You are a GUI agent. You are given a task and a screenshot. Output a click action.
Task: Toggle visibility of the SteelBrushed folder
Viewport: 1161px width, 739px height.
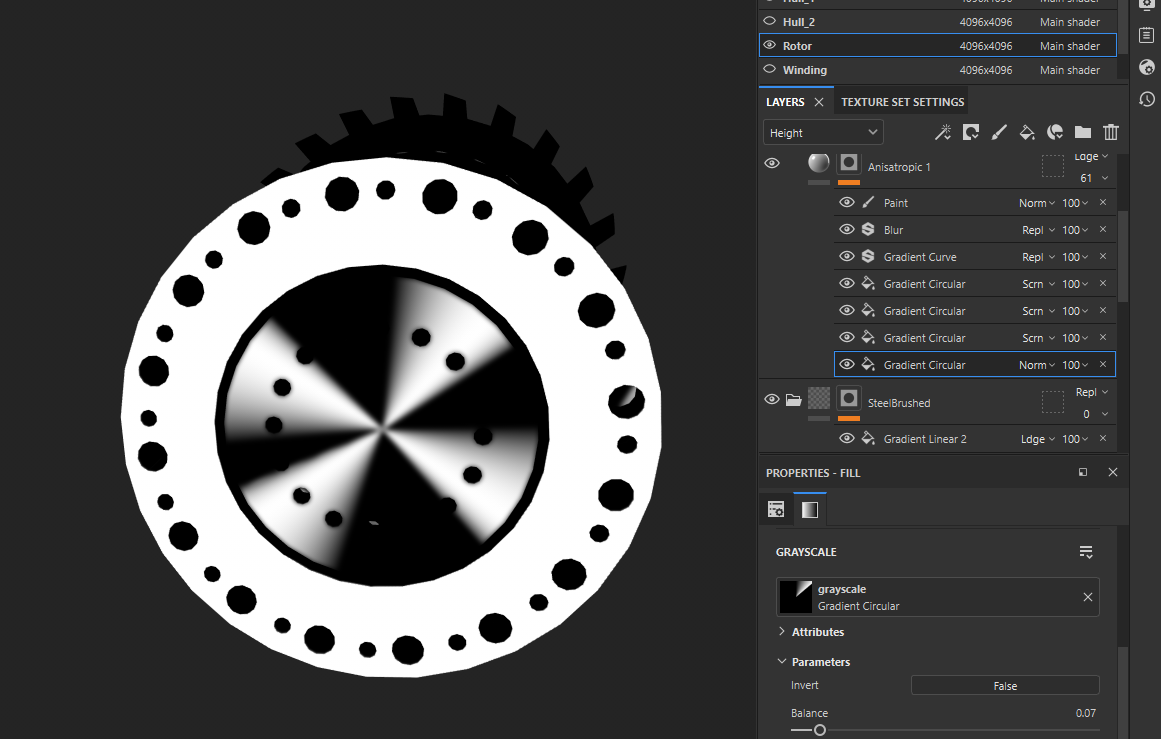click(x=772, y=400)
